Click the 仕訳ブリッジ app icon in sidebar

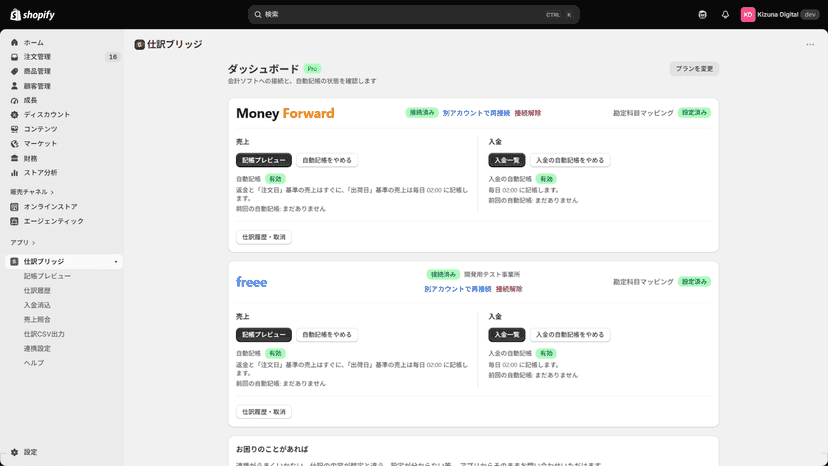click(14, 262)
